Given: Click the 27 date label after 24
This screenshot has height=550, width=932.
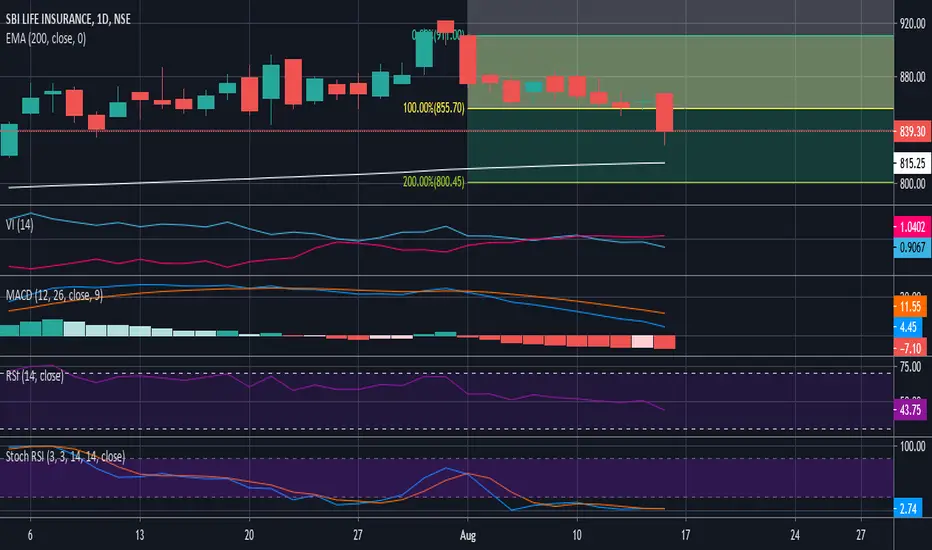Looking at the screenshot, I should 861,535.
